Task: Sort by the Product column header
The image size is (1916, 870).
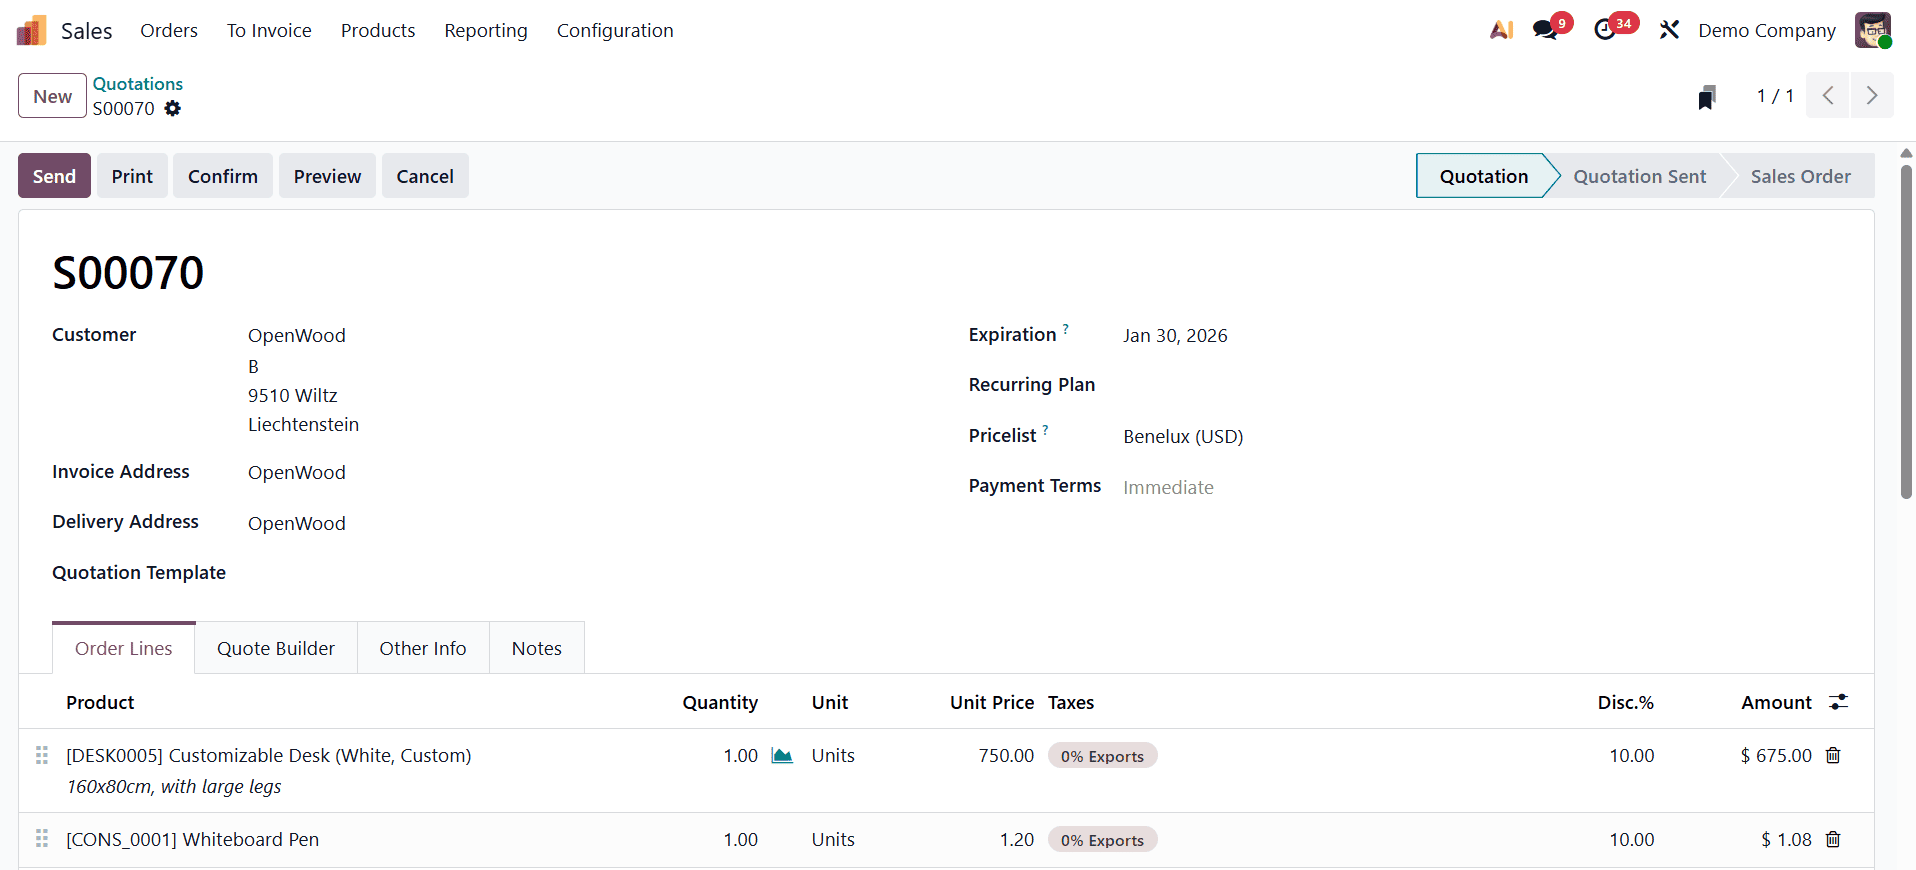Action: pos(100,702)
